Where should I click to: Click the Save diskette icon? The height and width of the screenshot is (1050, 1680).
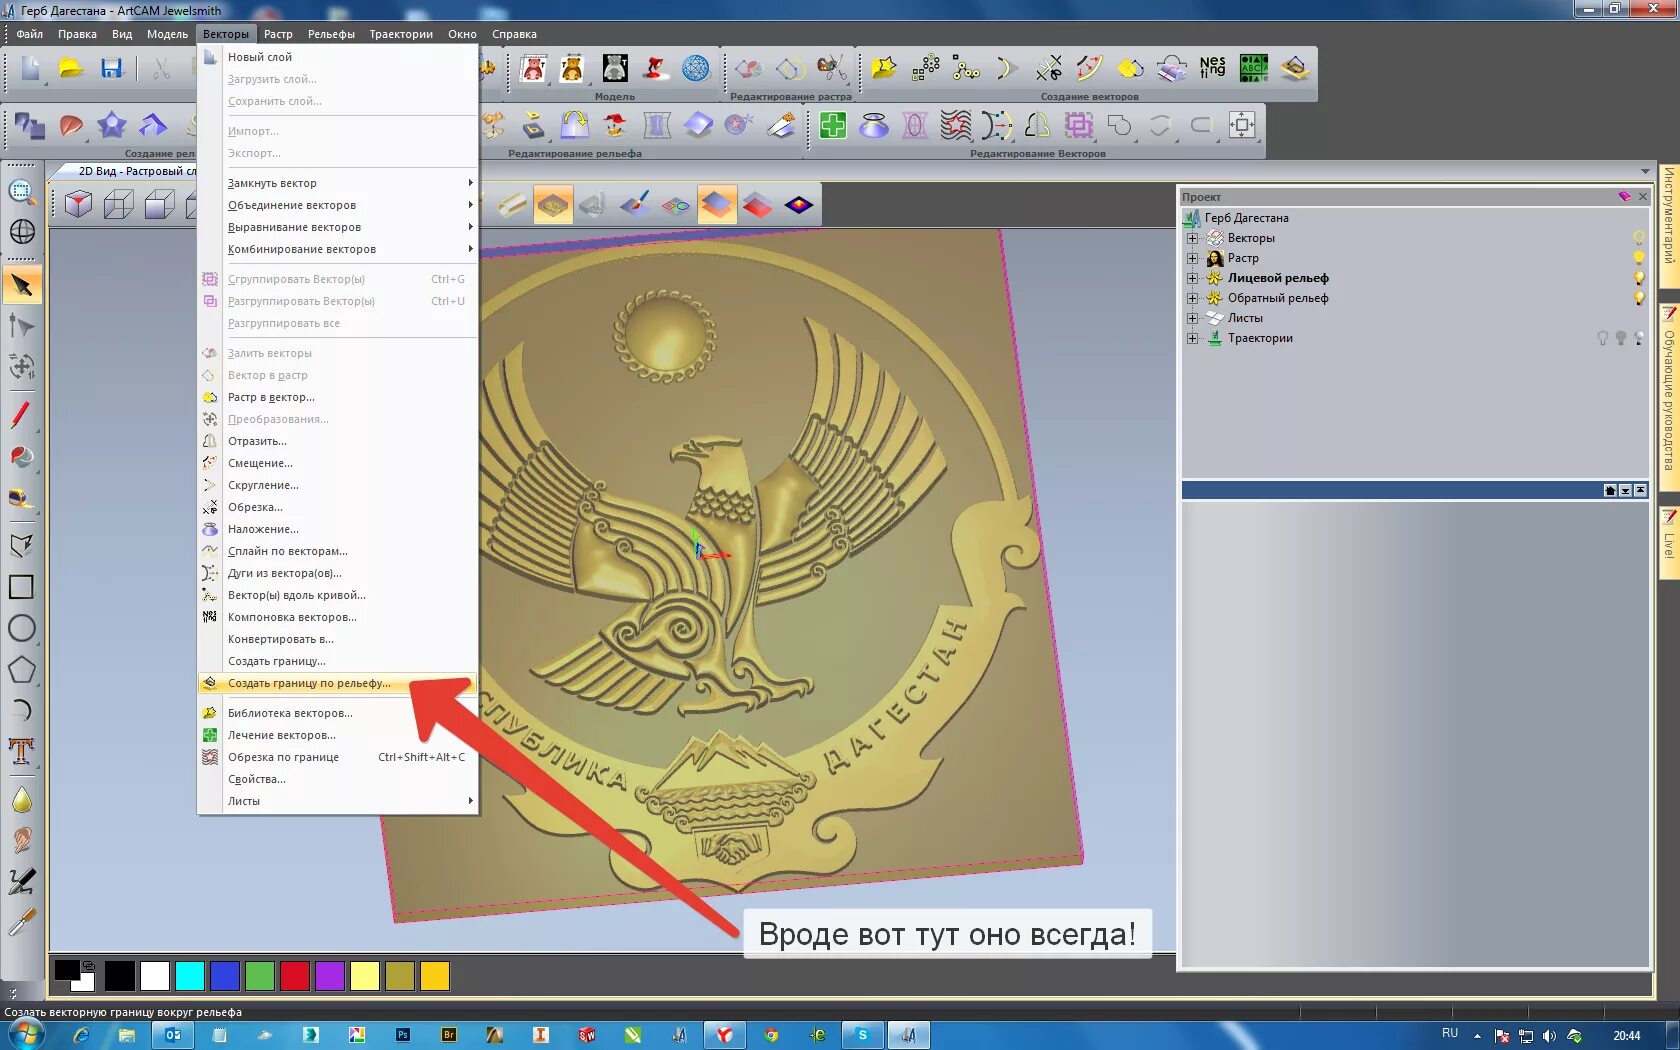(111, 68)
